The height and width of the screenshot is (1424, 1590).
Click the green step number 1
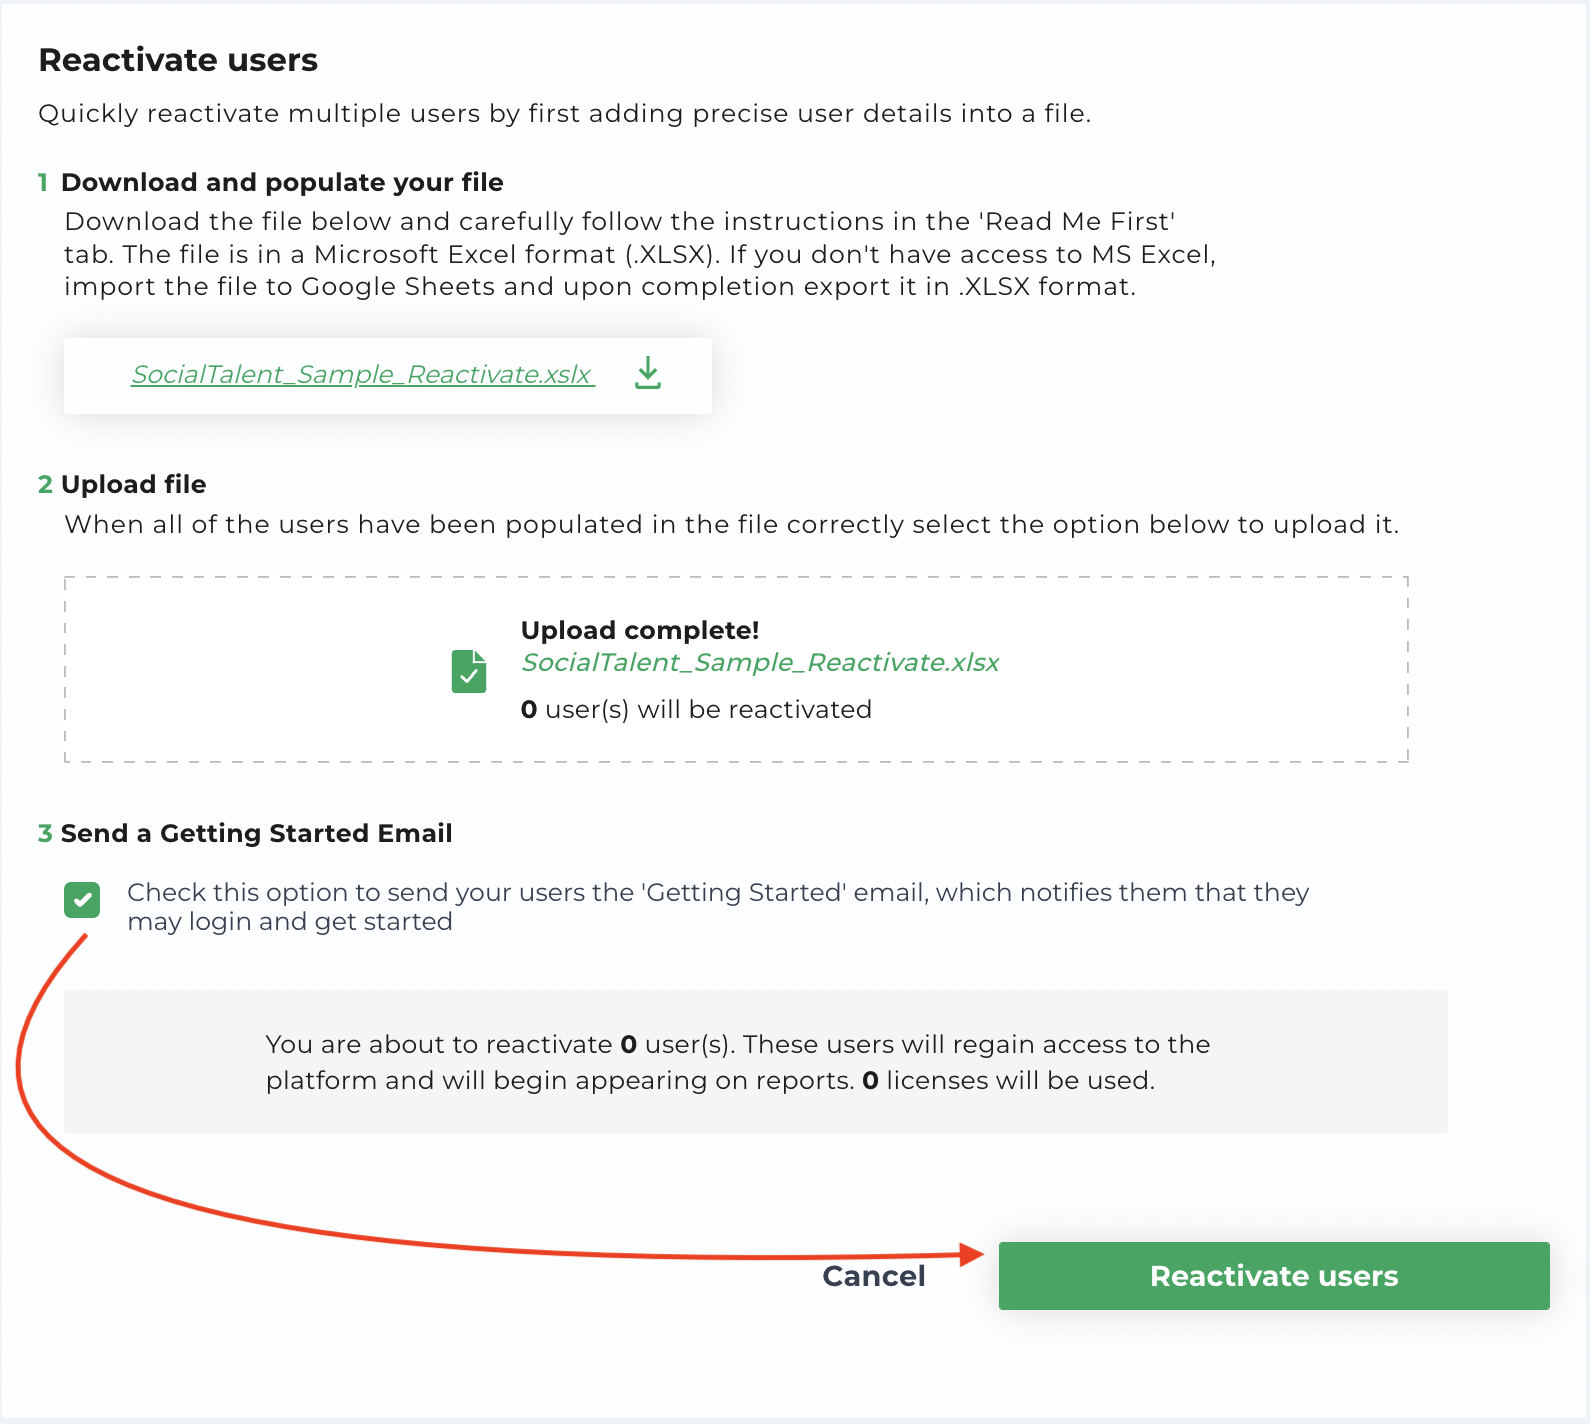pyautogui.click(x=43, y=182)
